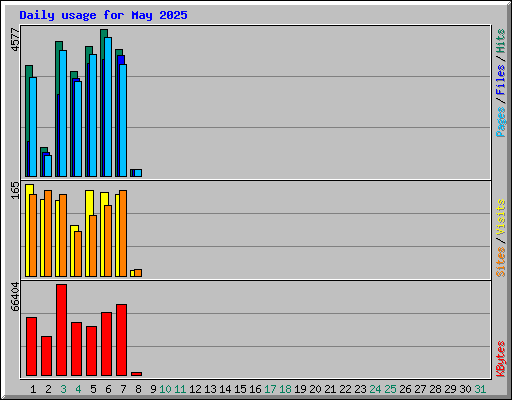Click the 'Daily usage for May 2025' title
This screenshot has height=400, width=512.
[x=103, y=15]
